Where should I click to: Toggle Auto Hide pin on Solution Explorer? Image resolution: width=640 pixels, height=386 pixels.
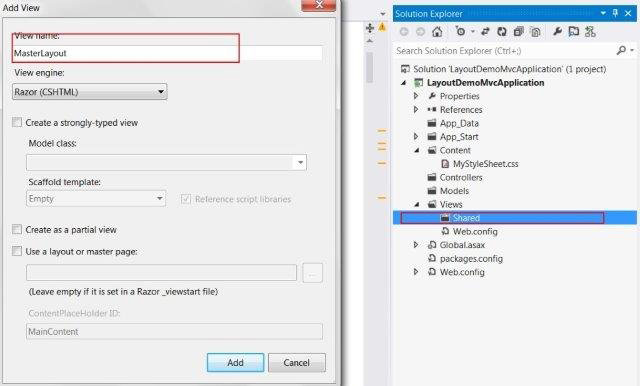615,13
